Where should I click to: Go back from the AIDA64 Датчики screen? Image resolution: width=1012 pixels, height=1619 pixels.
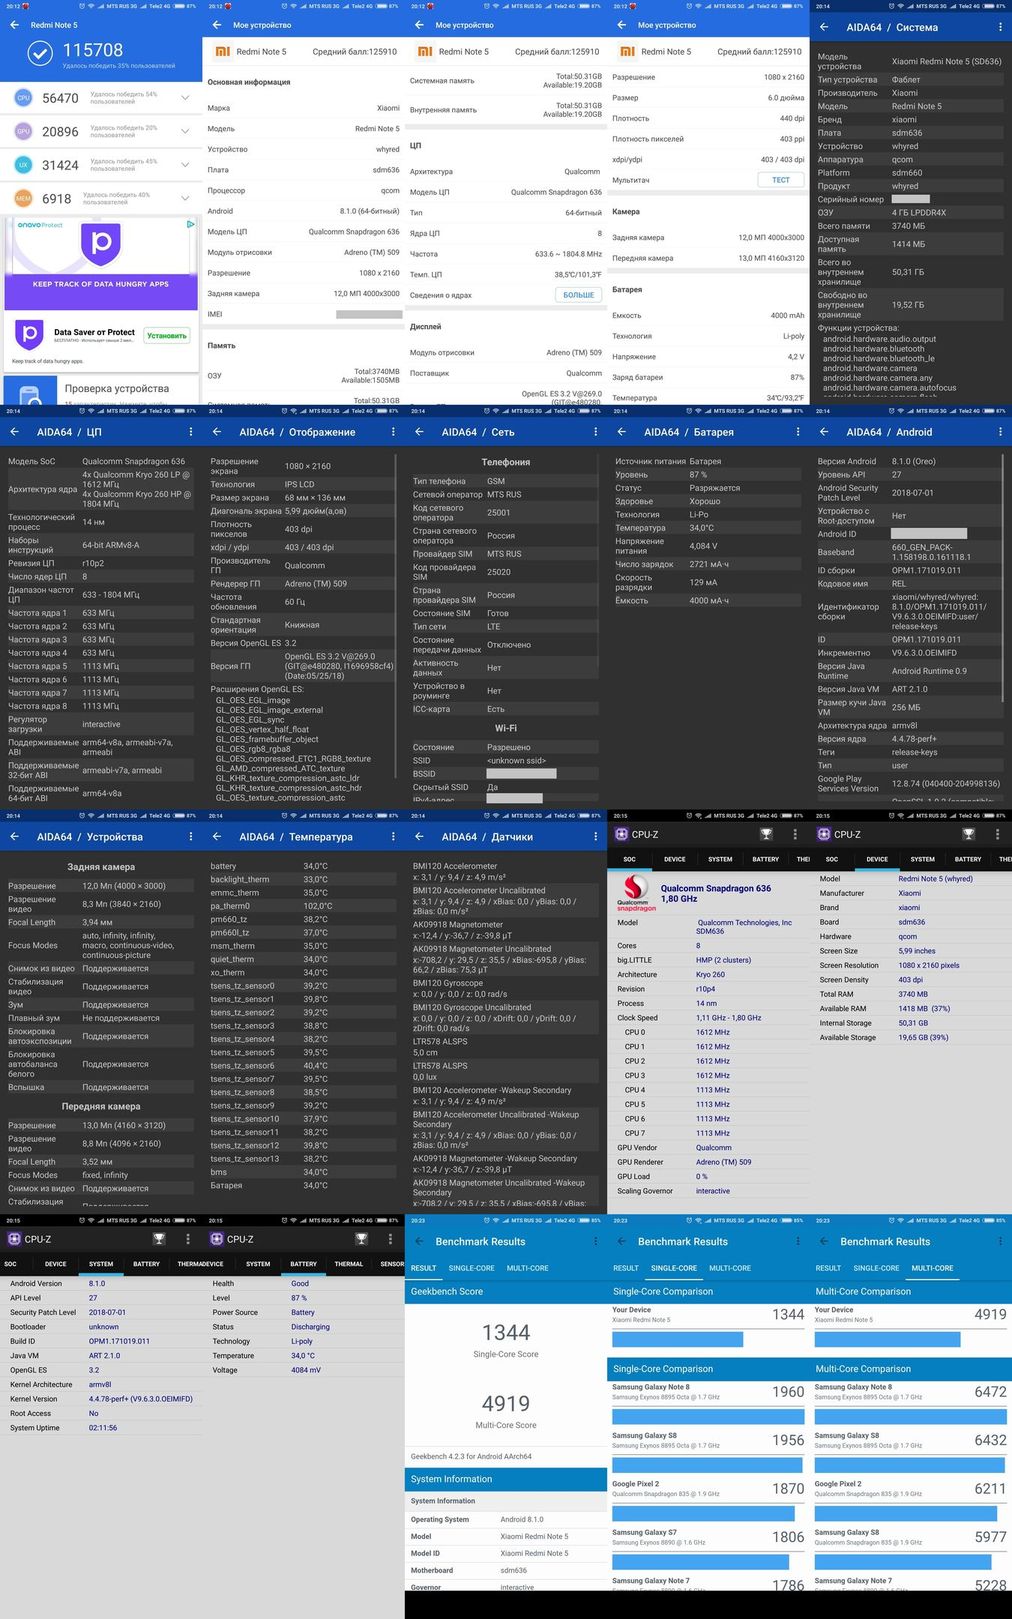pos(419,837)
